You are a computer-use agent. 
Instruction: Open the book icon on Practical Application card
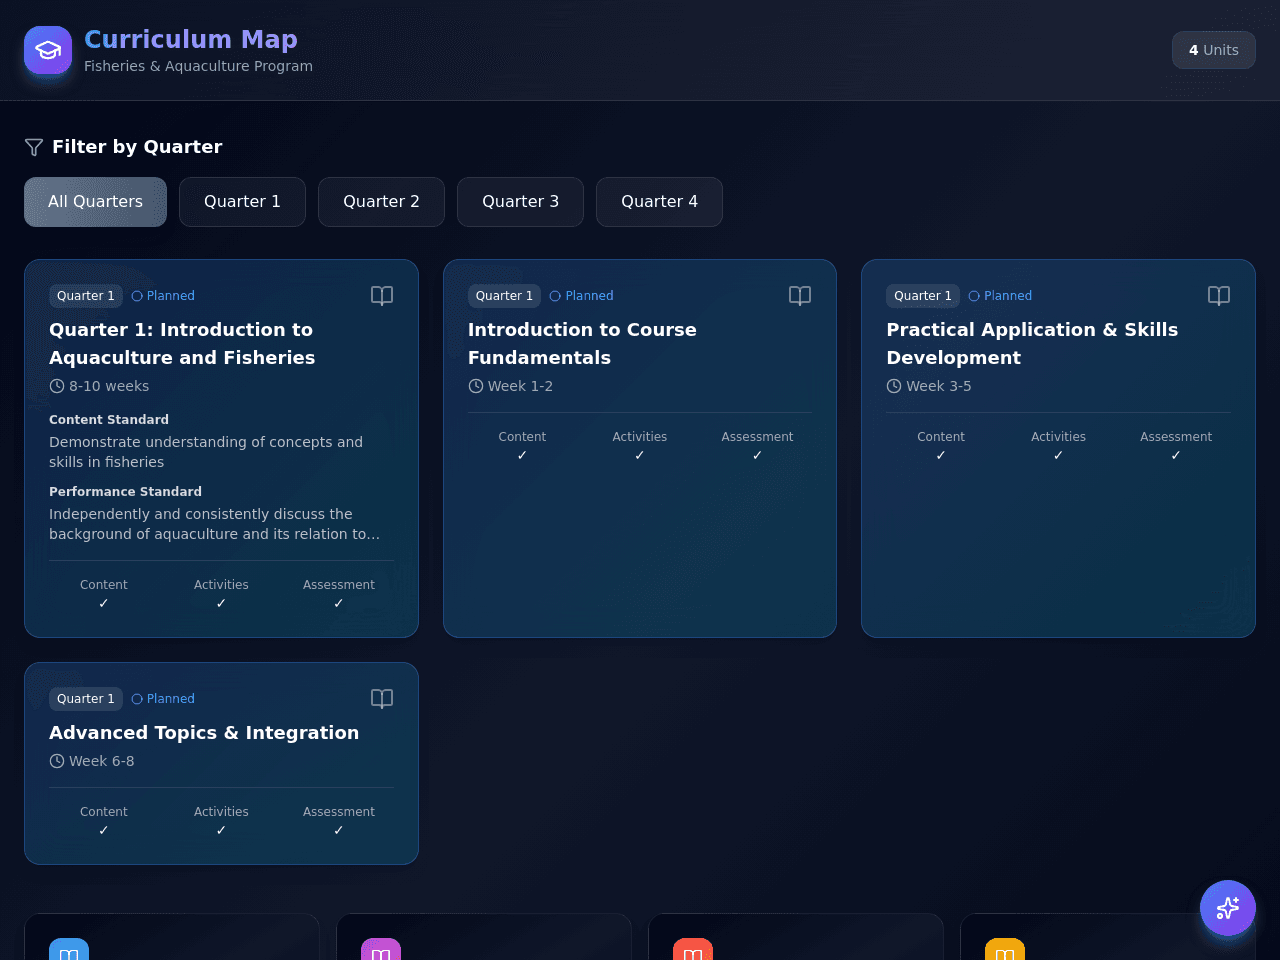(1219, 296)
